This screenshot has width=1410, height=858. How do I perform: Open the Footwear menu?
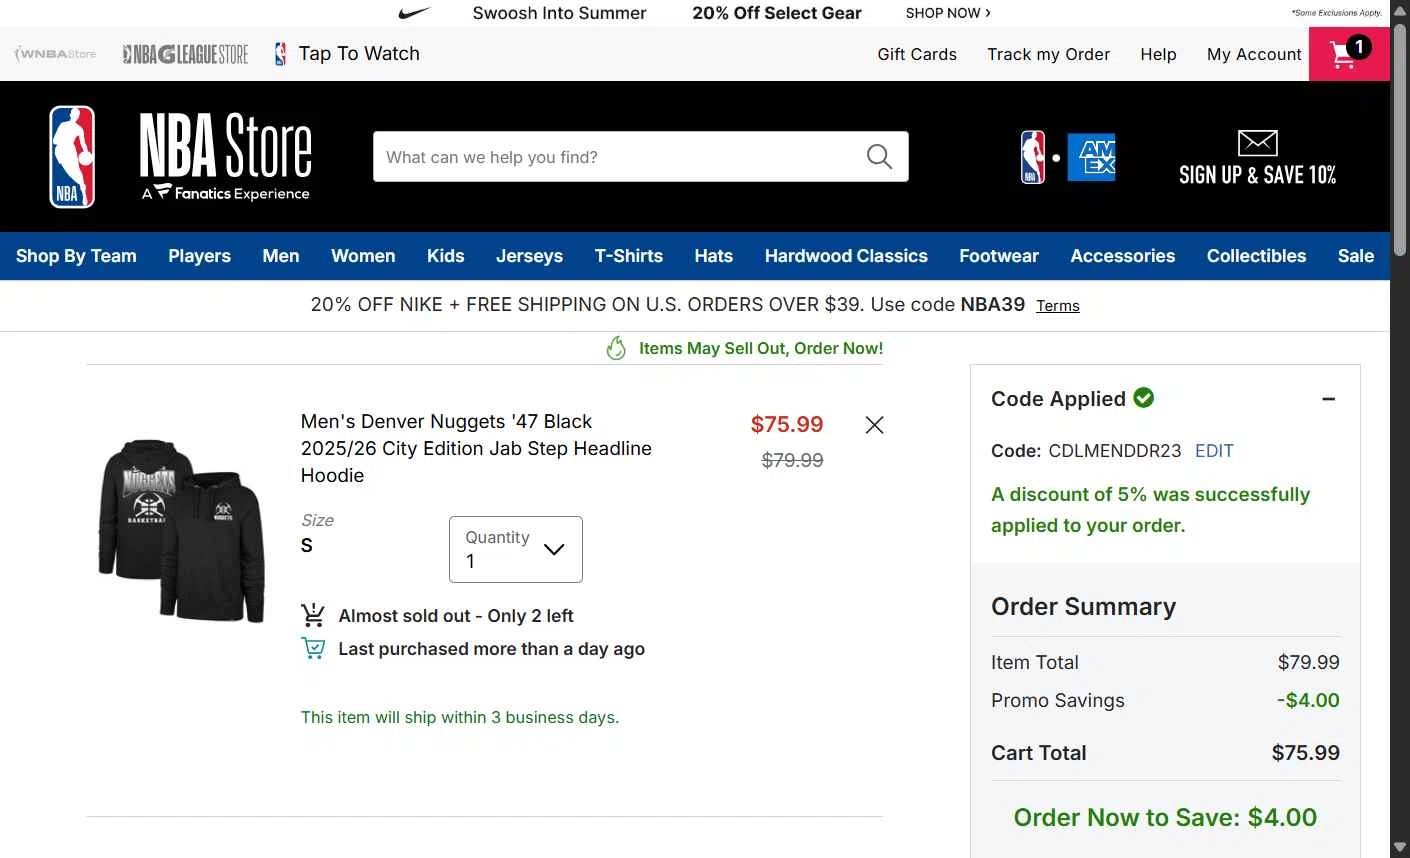999,256
